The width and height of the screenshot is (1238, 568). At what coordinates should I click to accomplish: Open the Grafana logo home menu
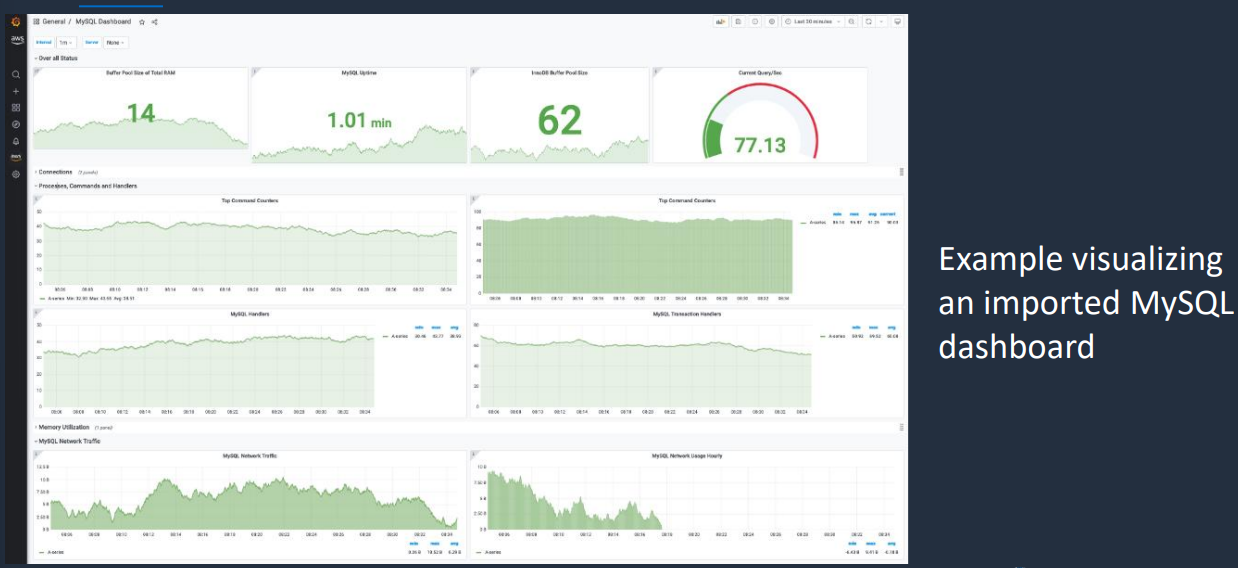coord(16,21)
